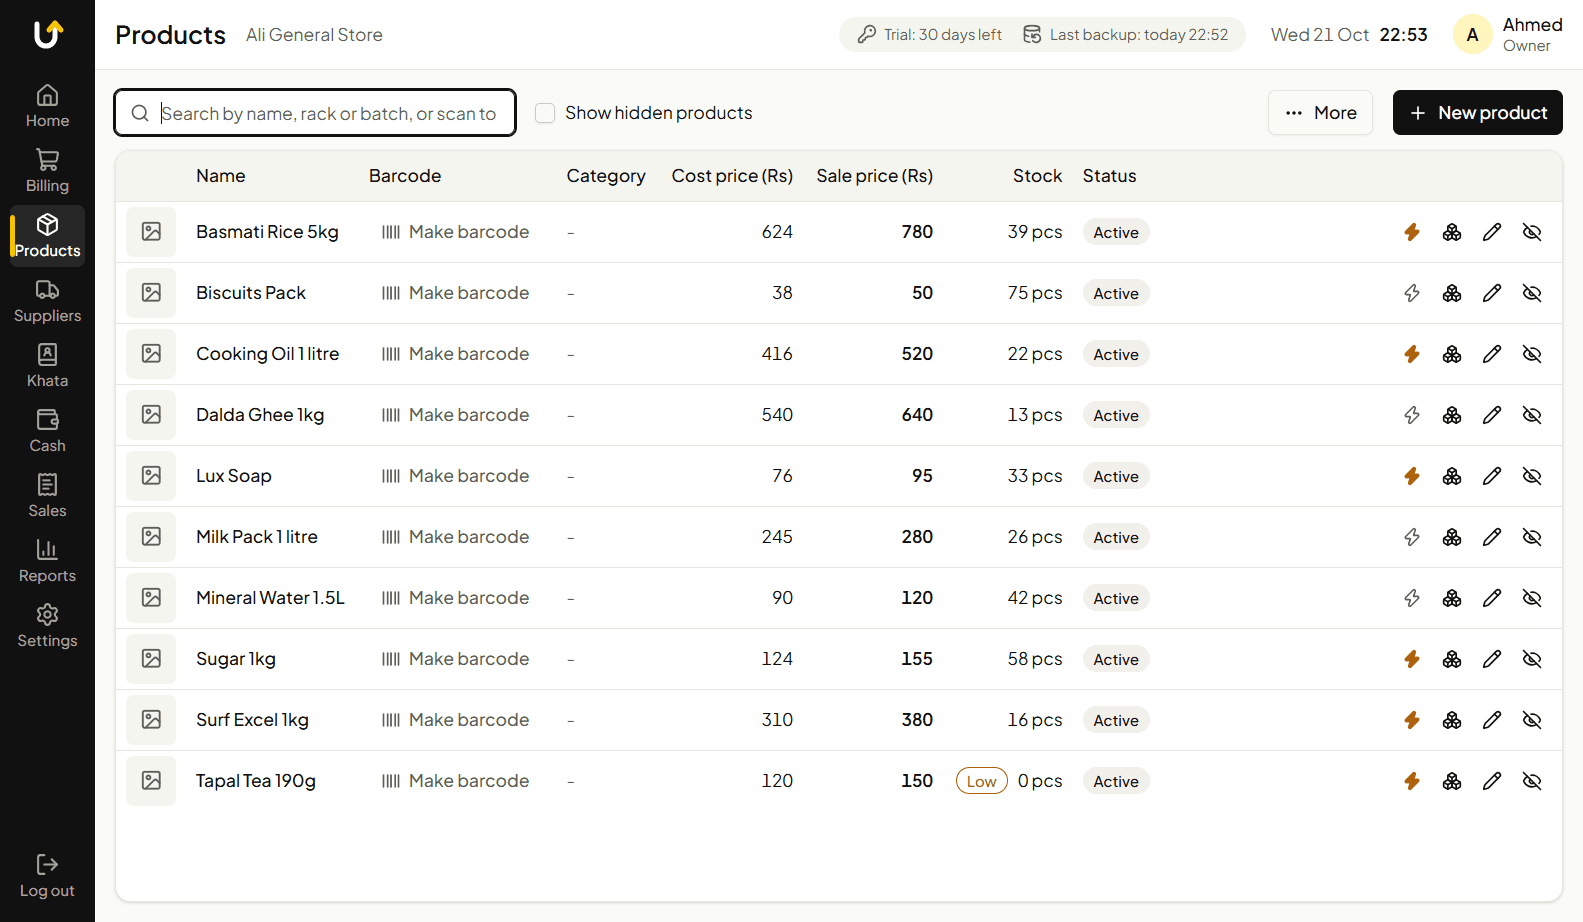Toggle quick-sell lightning for Basmati Rice 5kg
The image size is (1583, 922).
click(1412, 232)
